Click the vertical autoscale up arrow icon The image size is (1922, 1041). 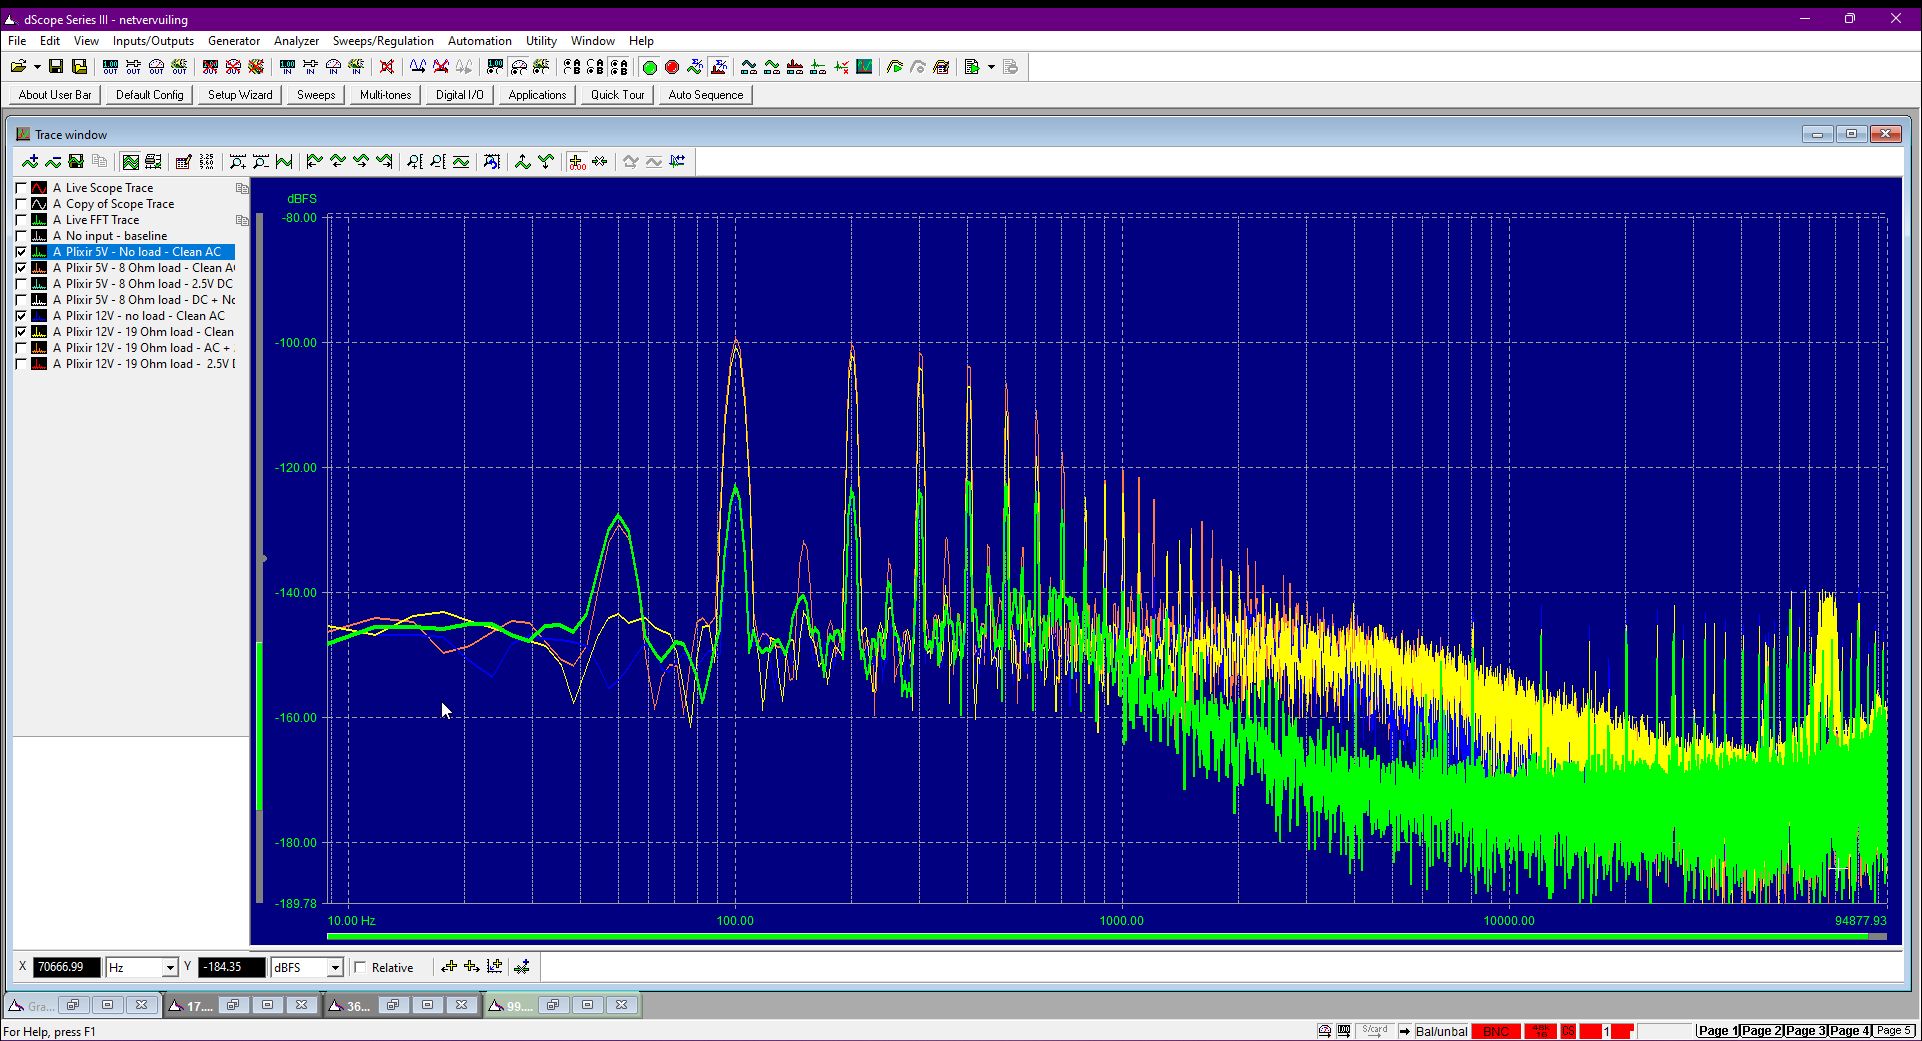pos(522,162)
